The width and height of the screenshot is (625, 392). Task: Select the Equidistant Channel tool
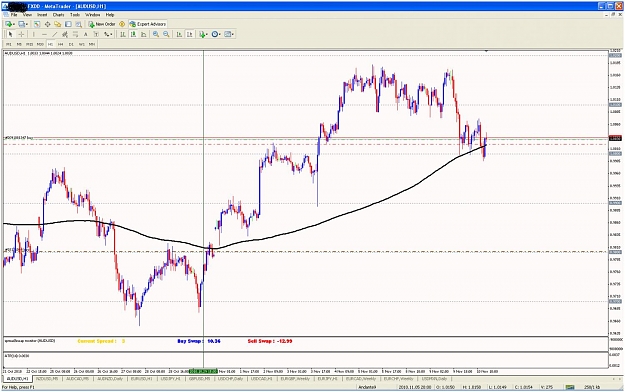point(65,34)
